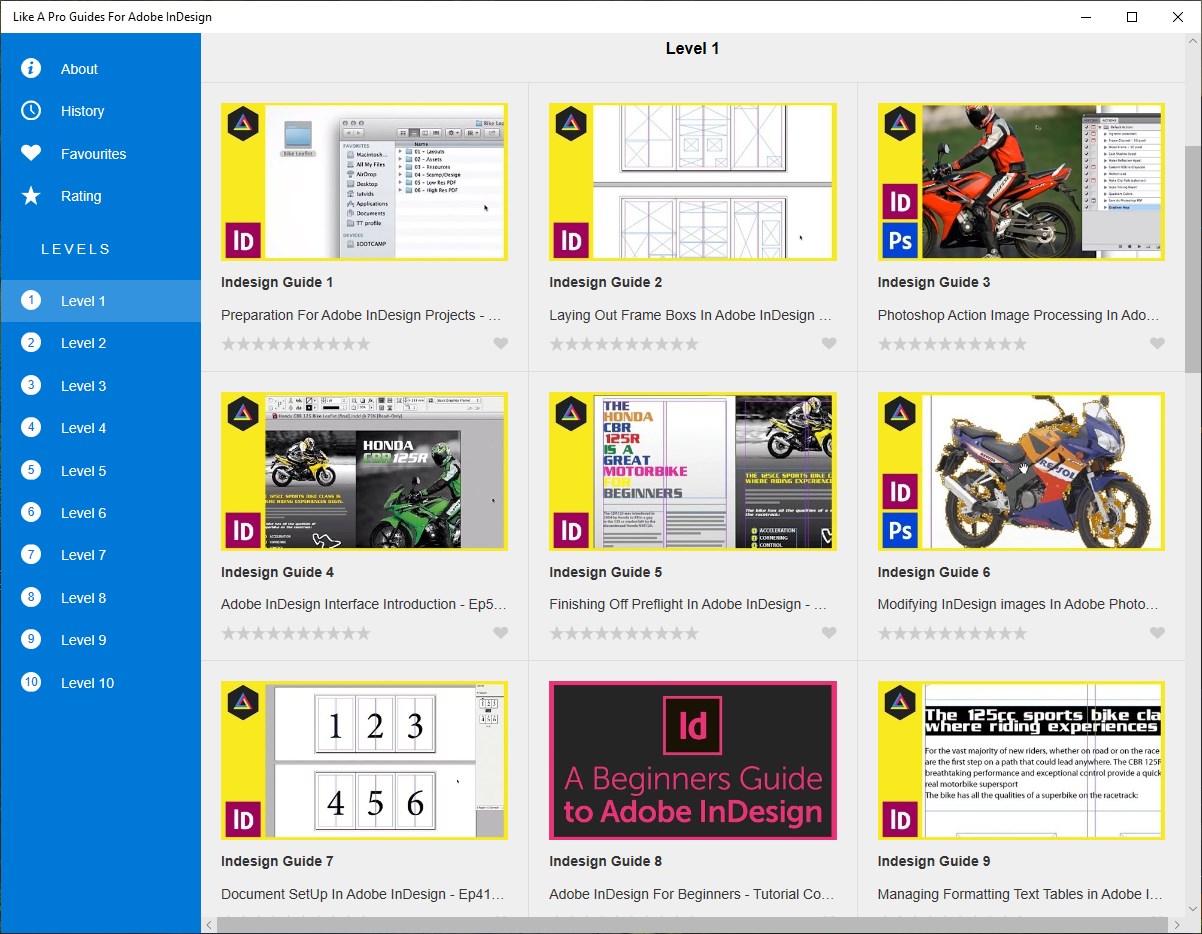This screenshot has height=934, width=1202.
Task: Click 'Indesign Guide 7' heading text
Action: (277, 861)
